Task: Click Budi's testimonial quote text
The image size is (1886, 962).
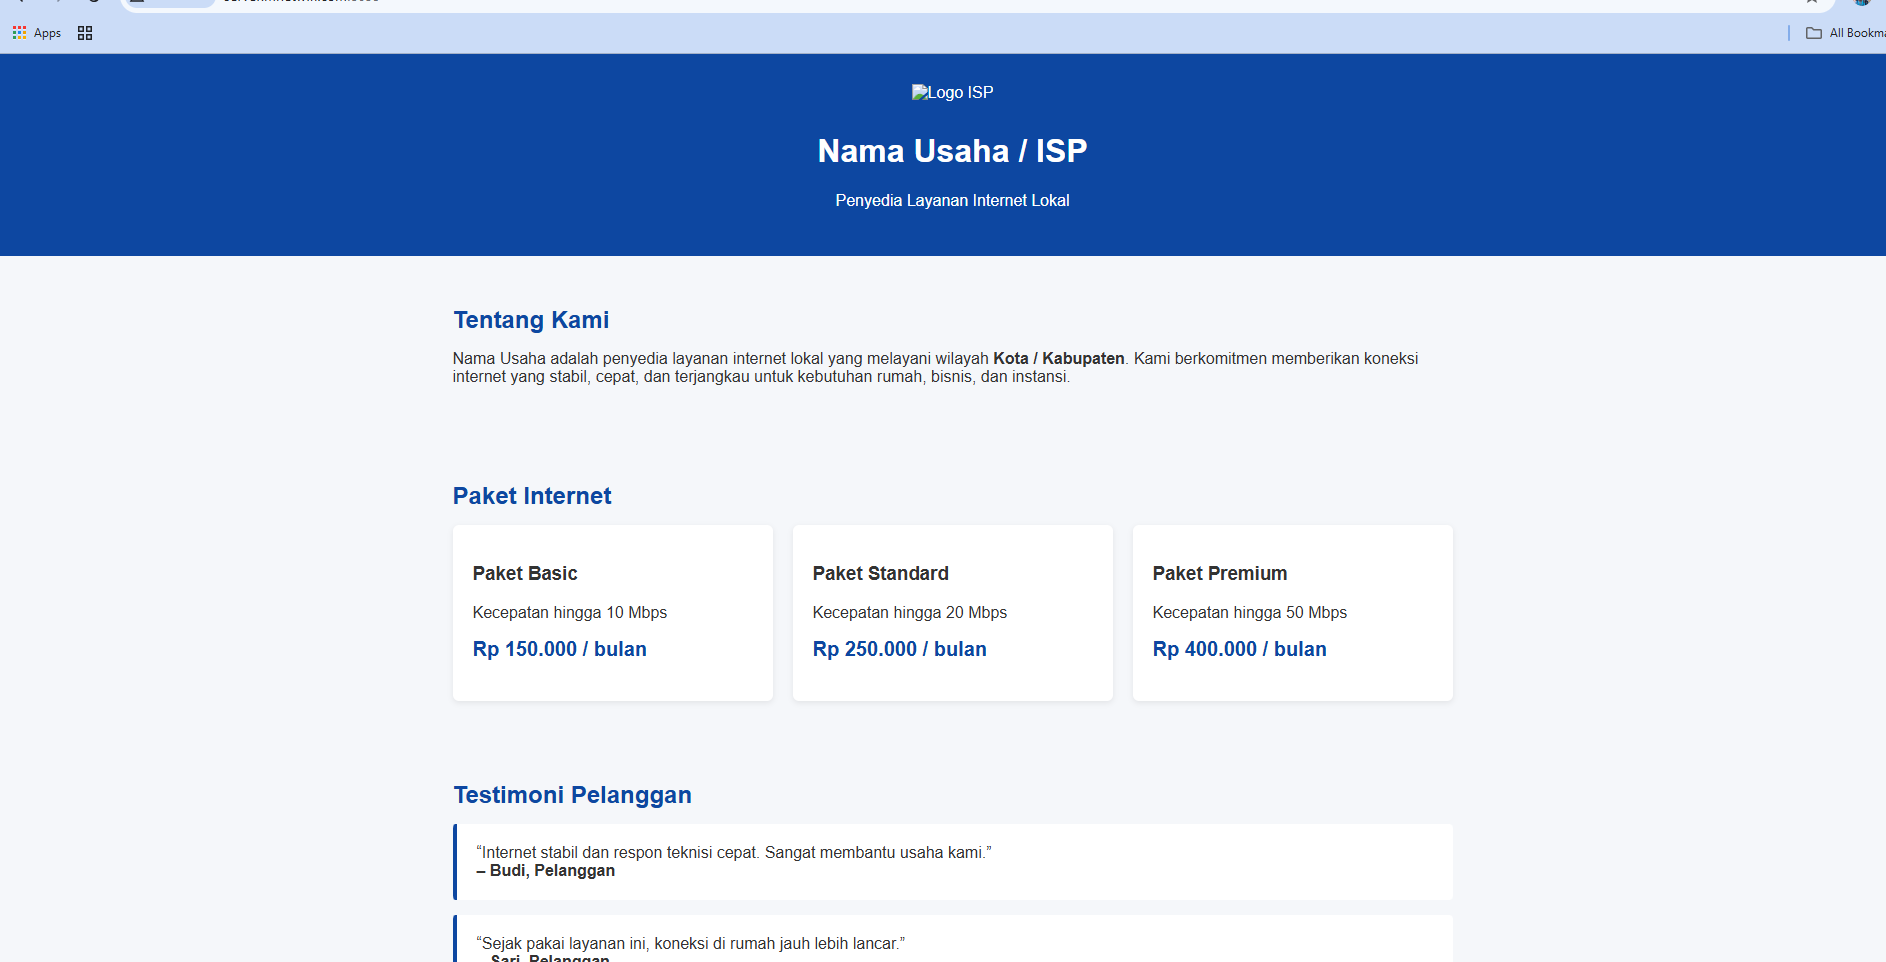Action: (733, 852)
